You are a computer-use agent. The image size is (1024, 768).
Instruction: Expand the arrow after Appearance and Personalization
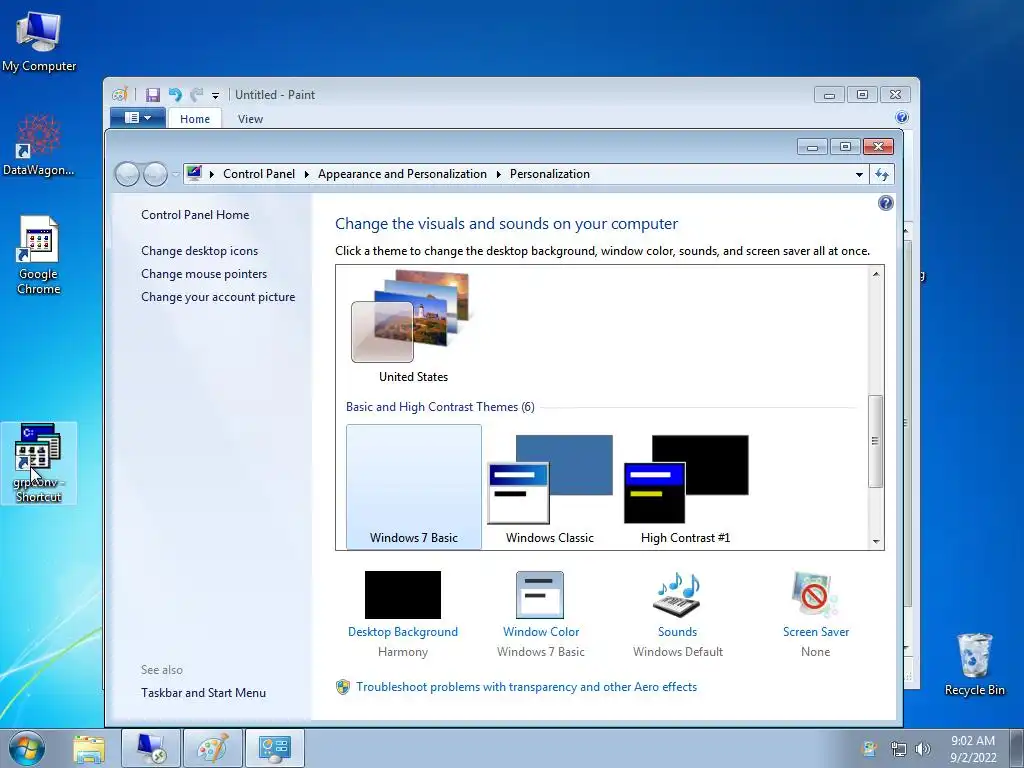coord(498,174)
